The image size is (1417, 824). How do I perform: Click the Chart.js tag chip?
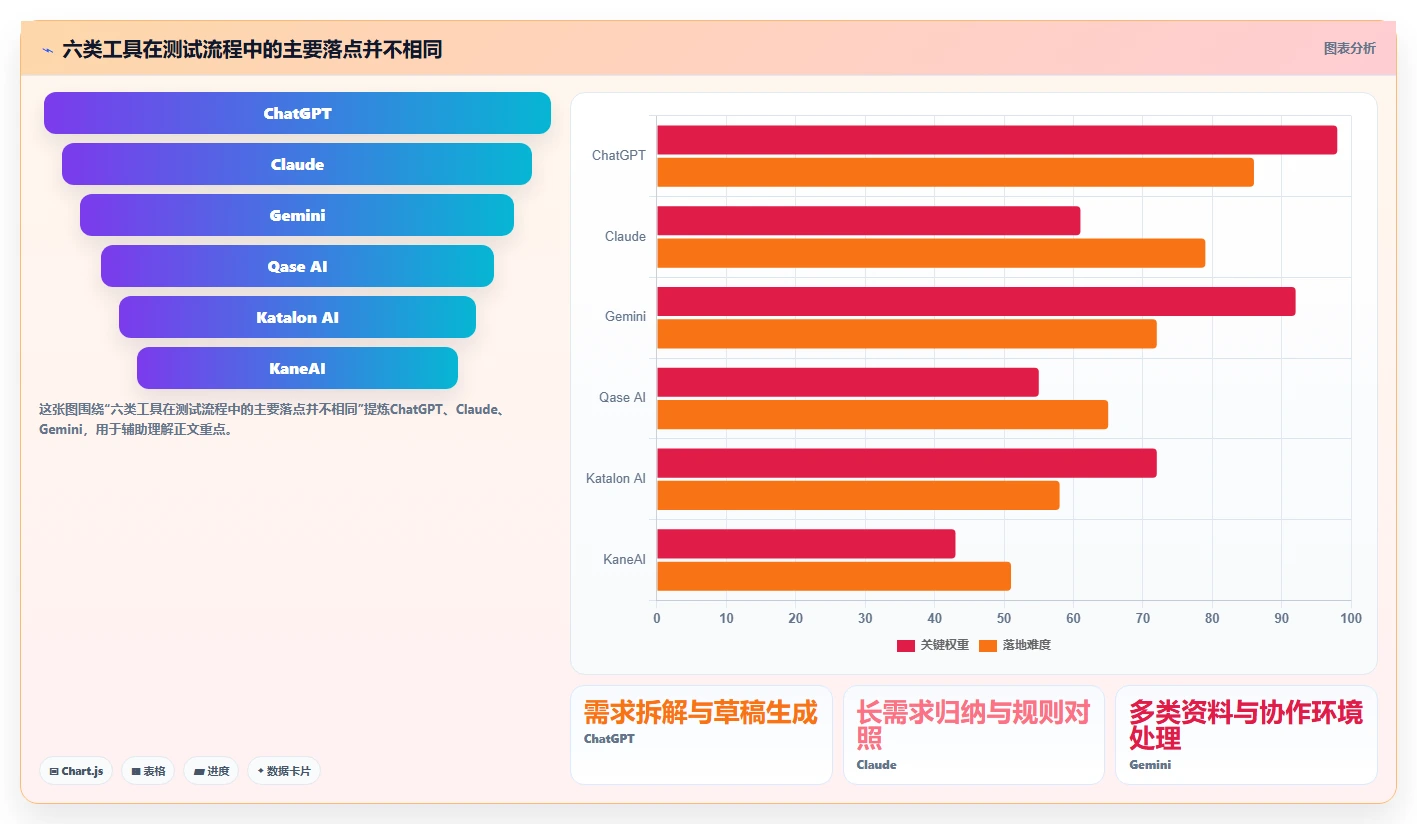pyautogui.click(x=76, y=771)
